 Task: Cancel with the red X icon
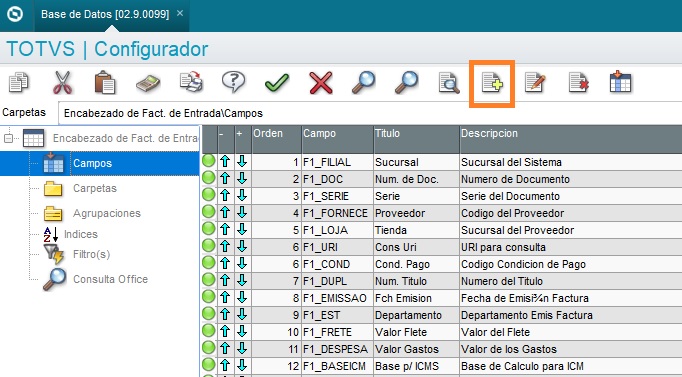click(x=321, y=83)
